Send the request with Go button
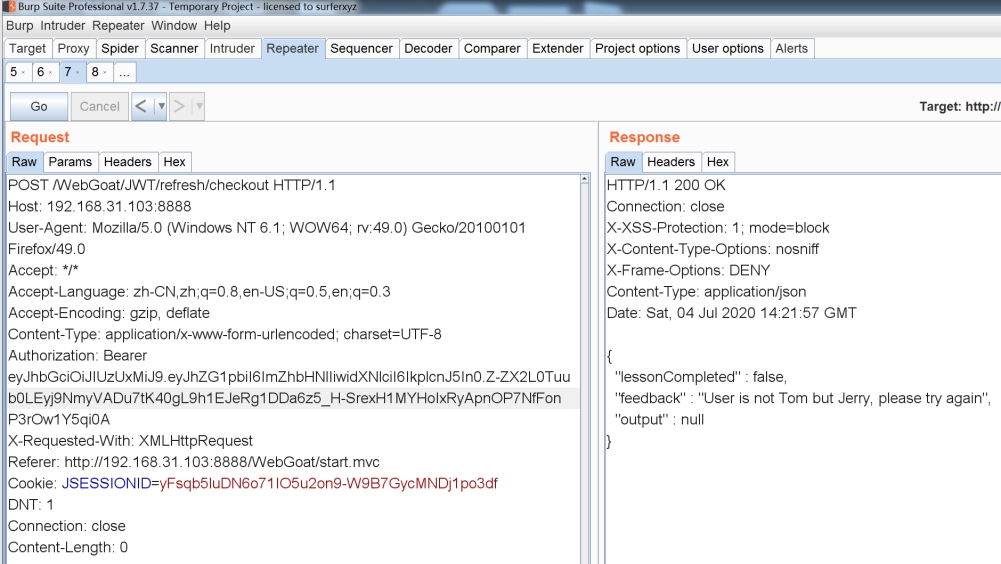 coord(39,106)
